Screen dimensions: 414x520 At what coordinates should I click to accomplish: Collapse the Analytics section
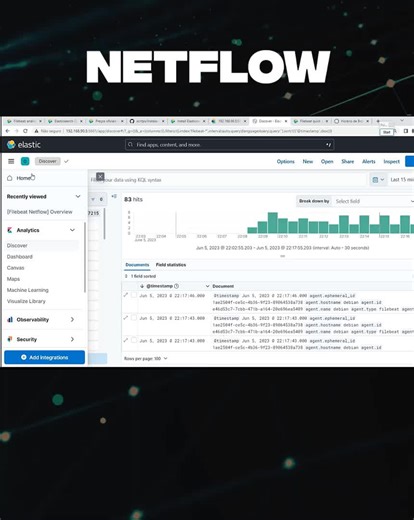(72, 230)
